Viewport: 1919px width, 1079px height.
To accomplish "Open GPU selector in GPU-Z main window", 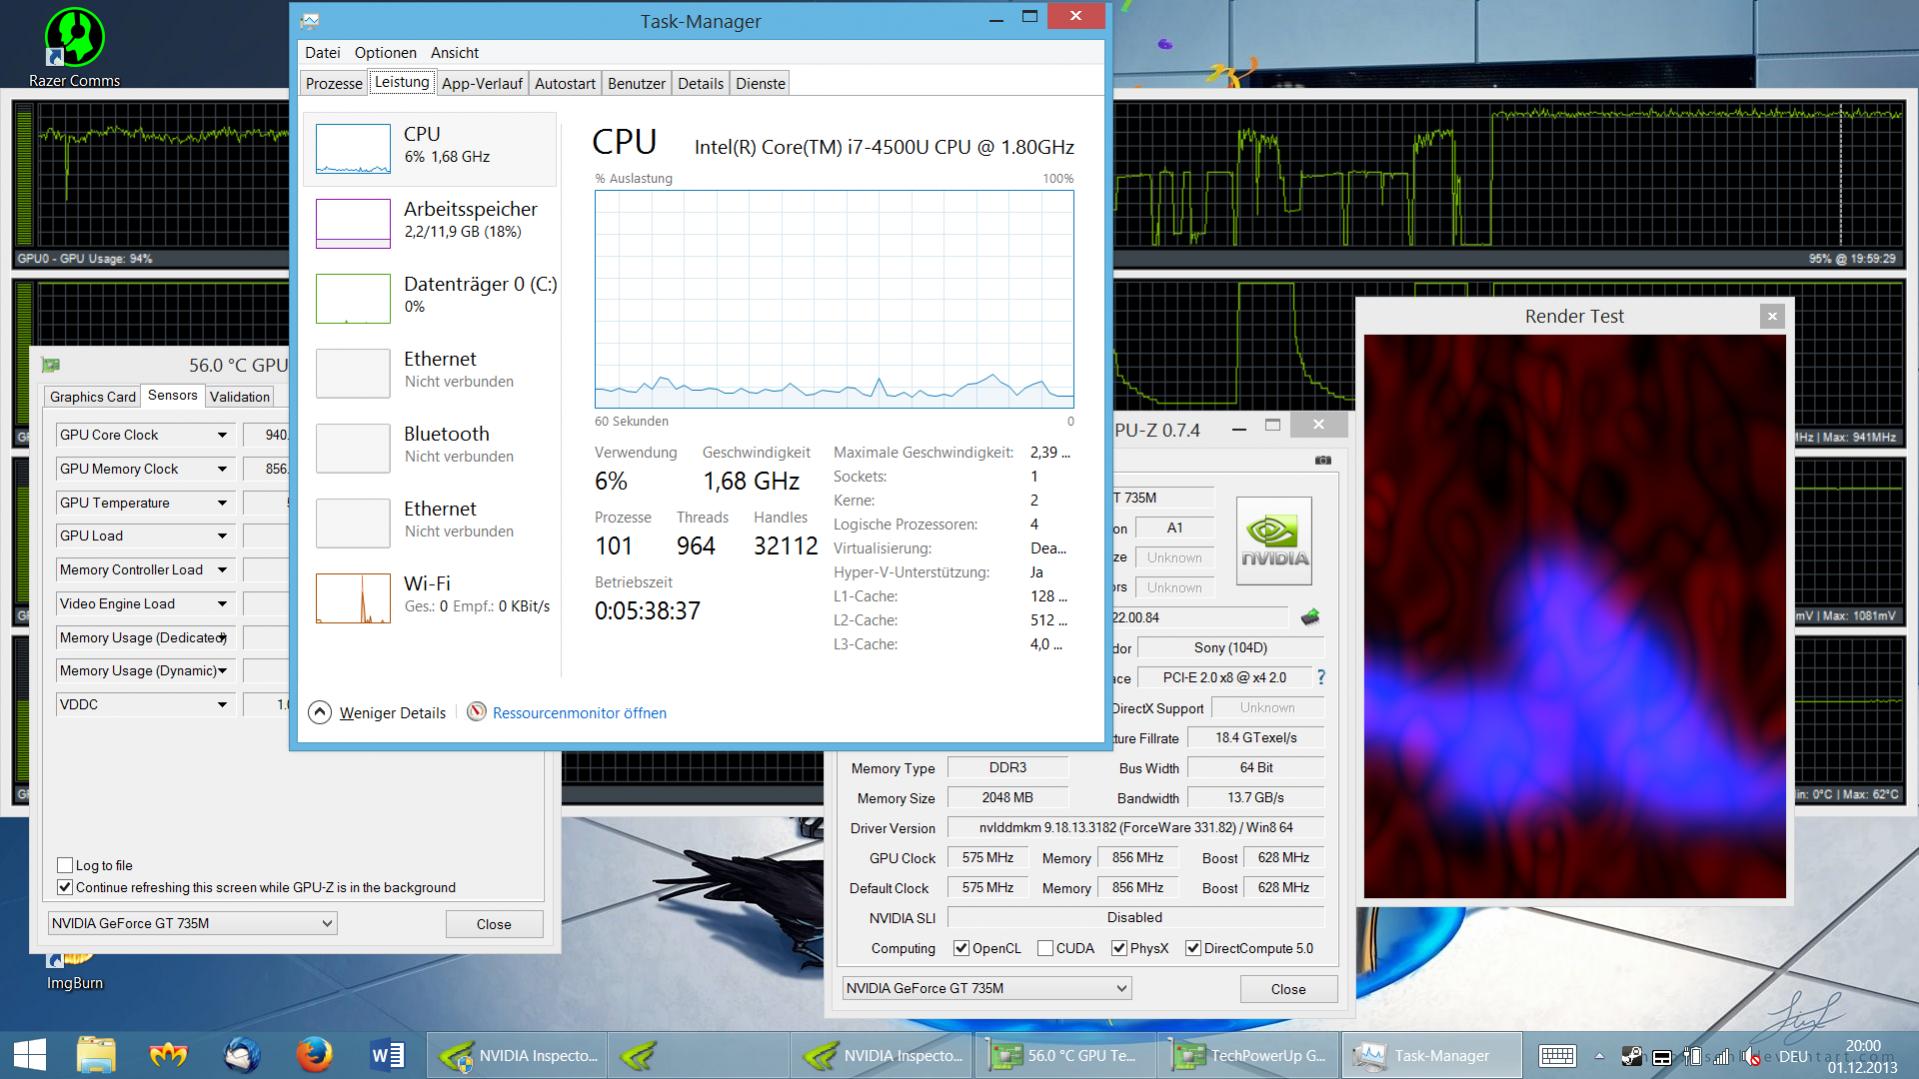I will tap(987, 988).
